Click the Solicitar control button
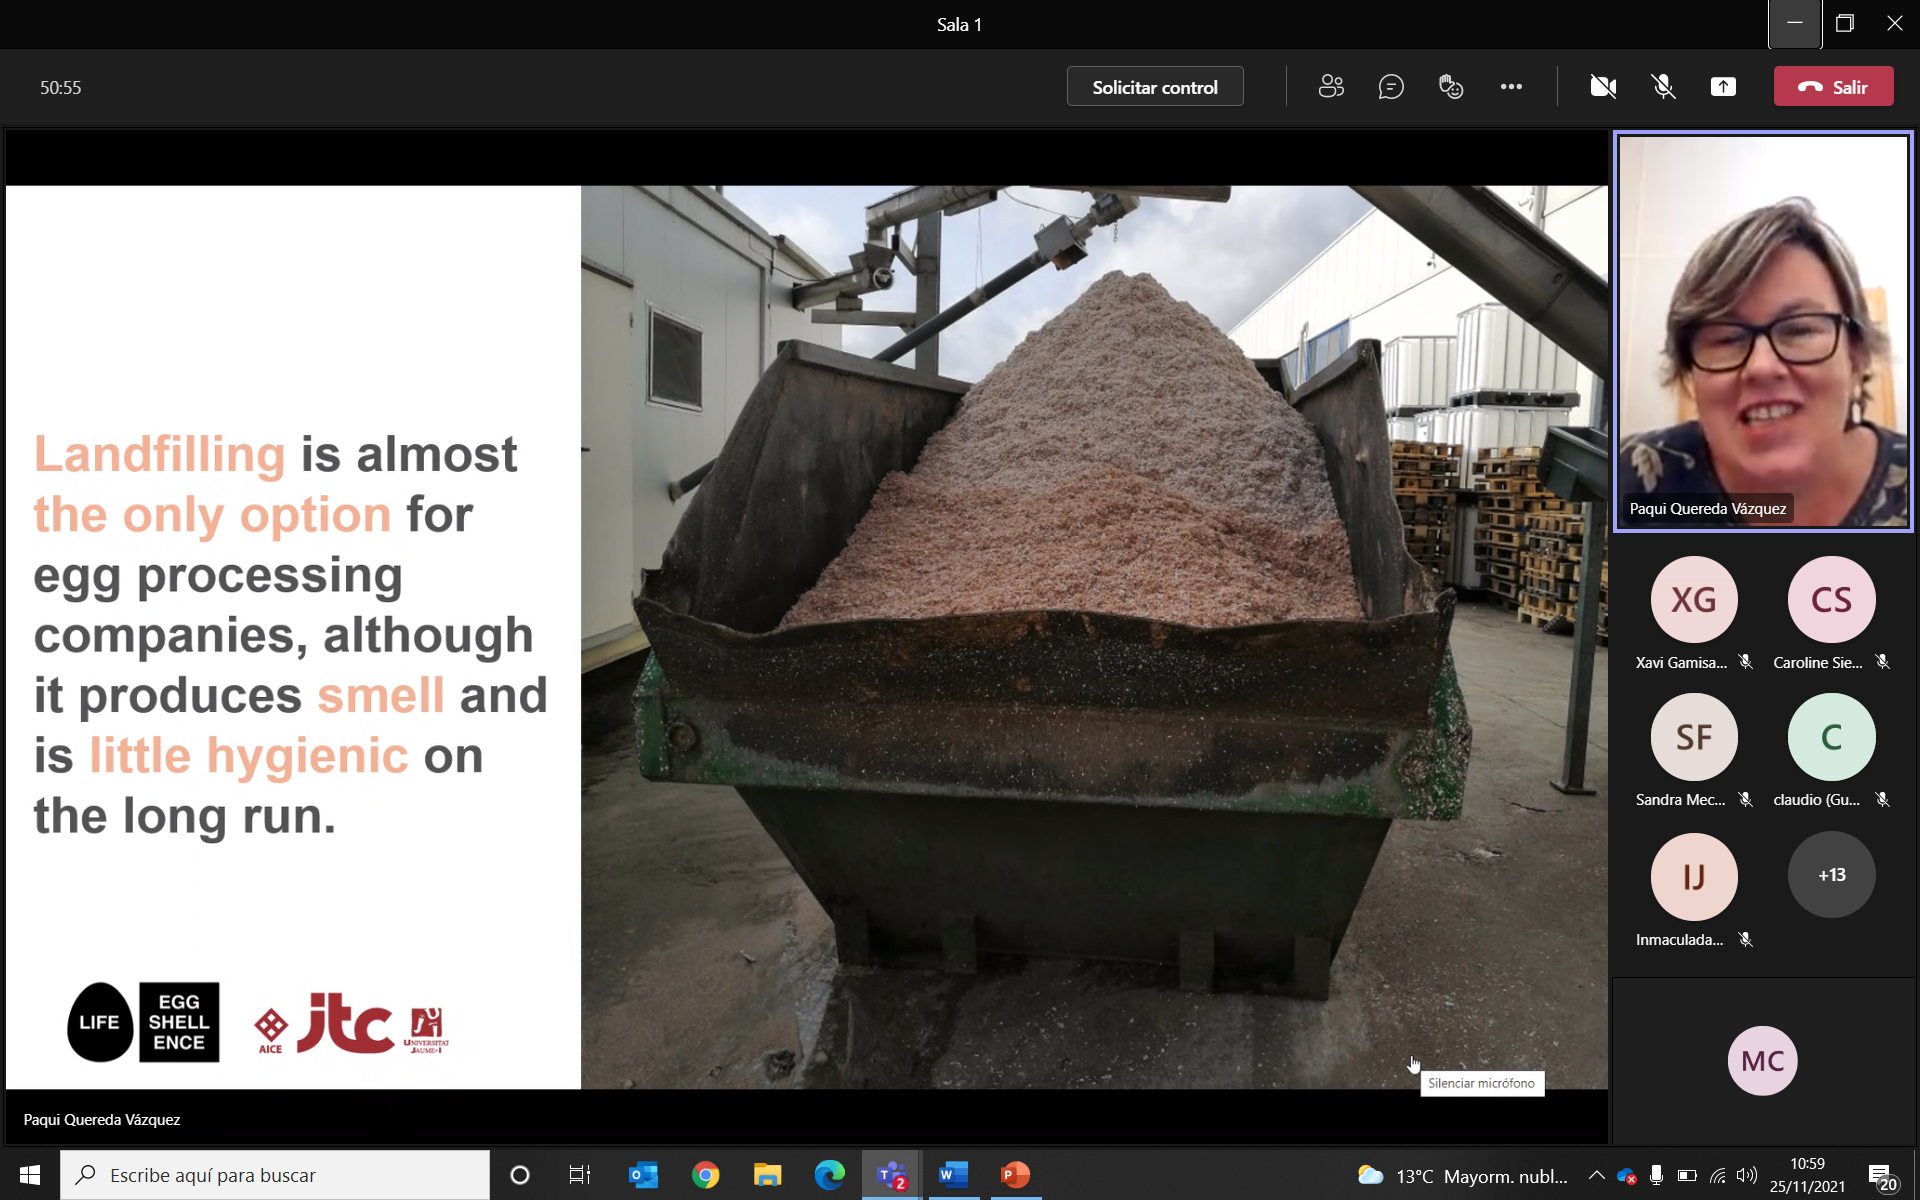The width and height of the screenshot is (1920, 1200). (x=1155, y=87)
